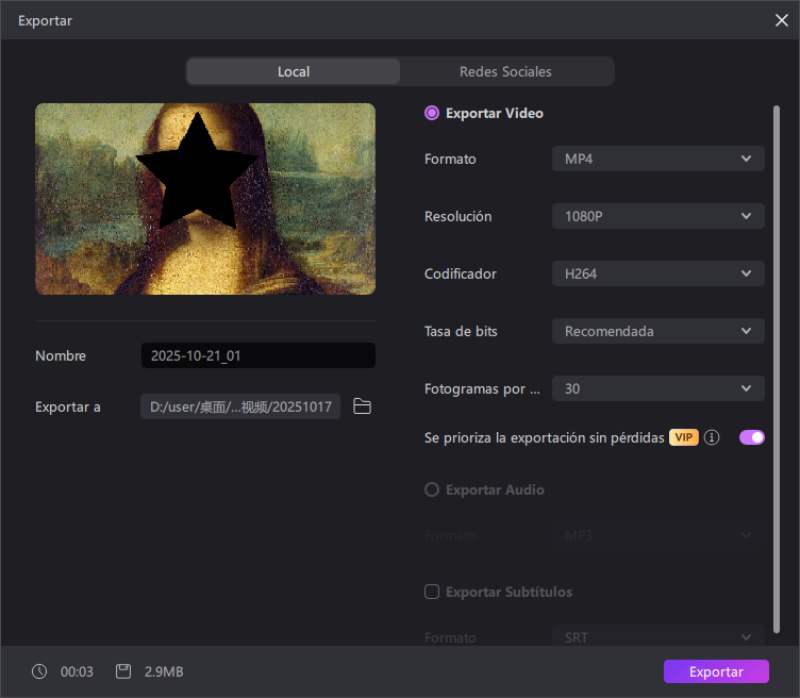
Task: Open the Formato dropdown showing MP4
Action: [658, 158]
